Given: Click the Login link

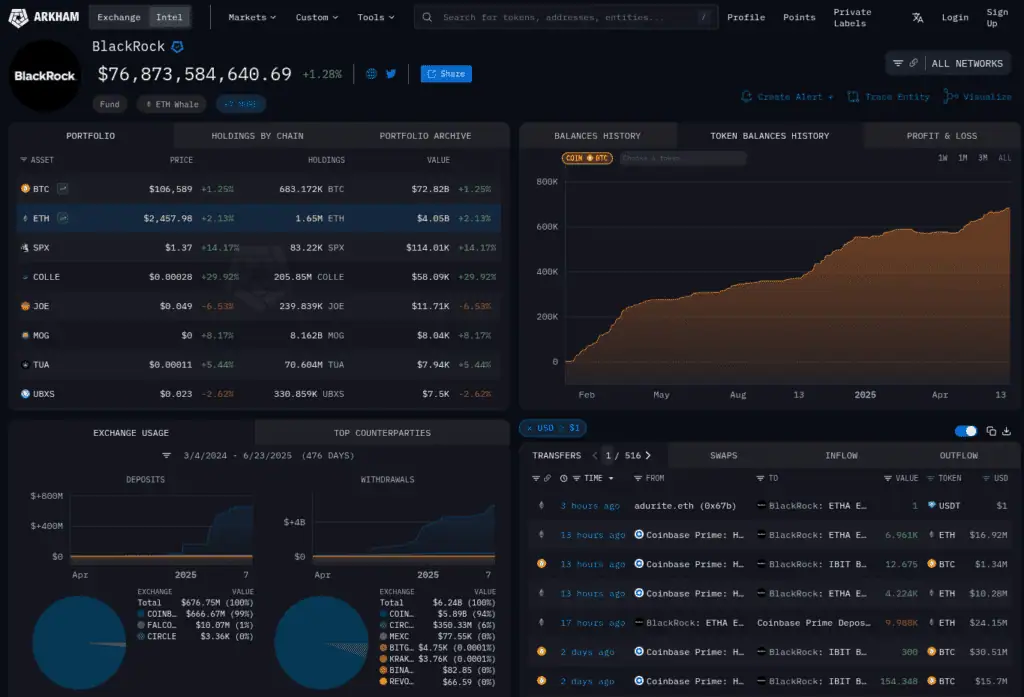Looking at the screenshot, I should tap(955, 17).
